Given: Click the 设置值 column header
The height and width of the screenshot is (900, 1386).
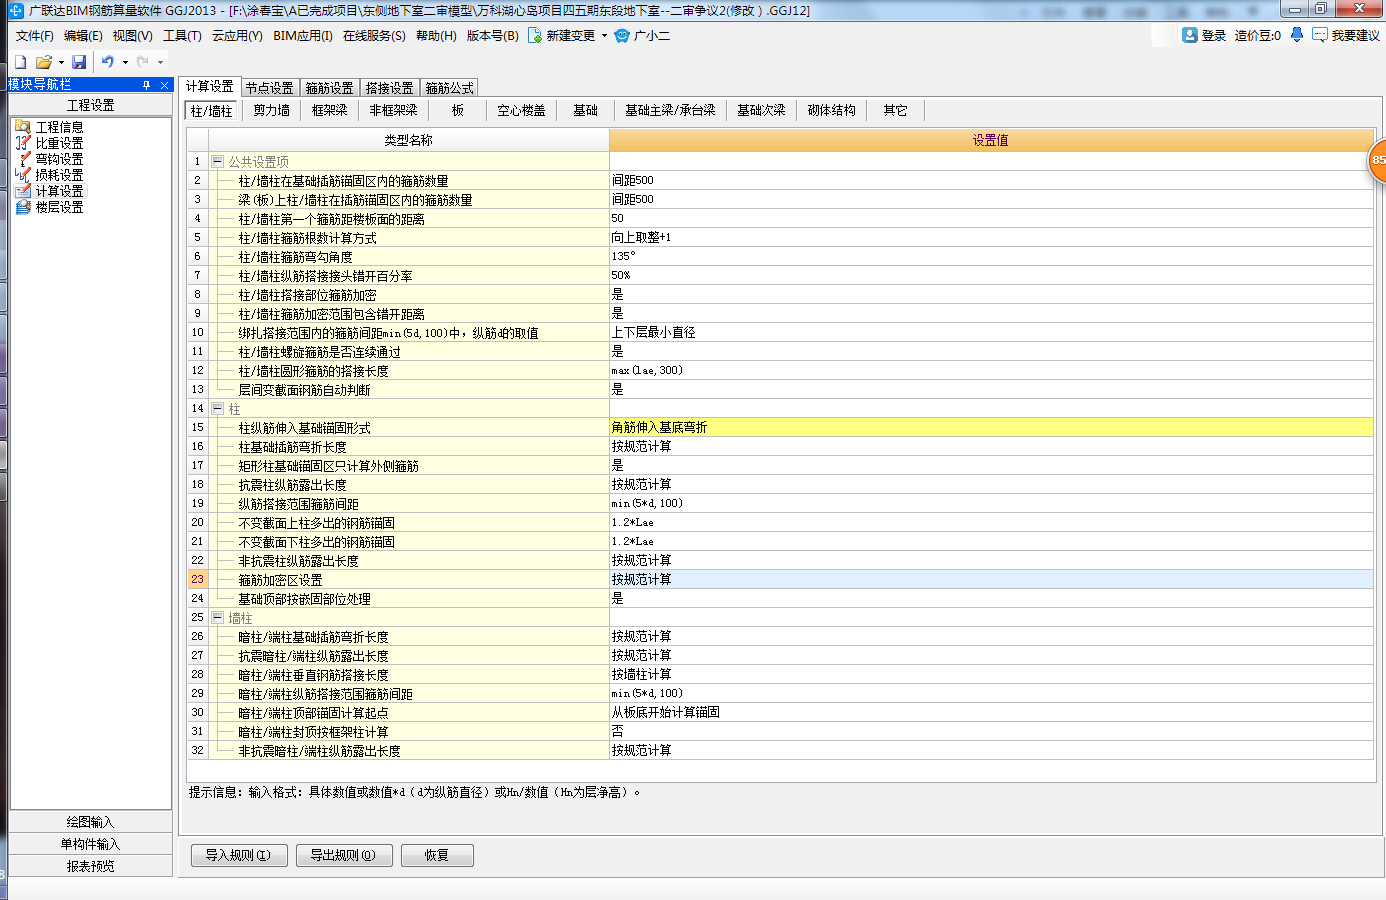Looking at the screenshot, I should [991, 140].
